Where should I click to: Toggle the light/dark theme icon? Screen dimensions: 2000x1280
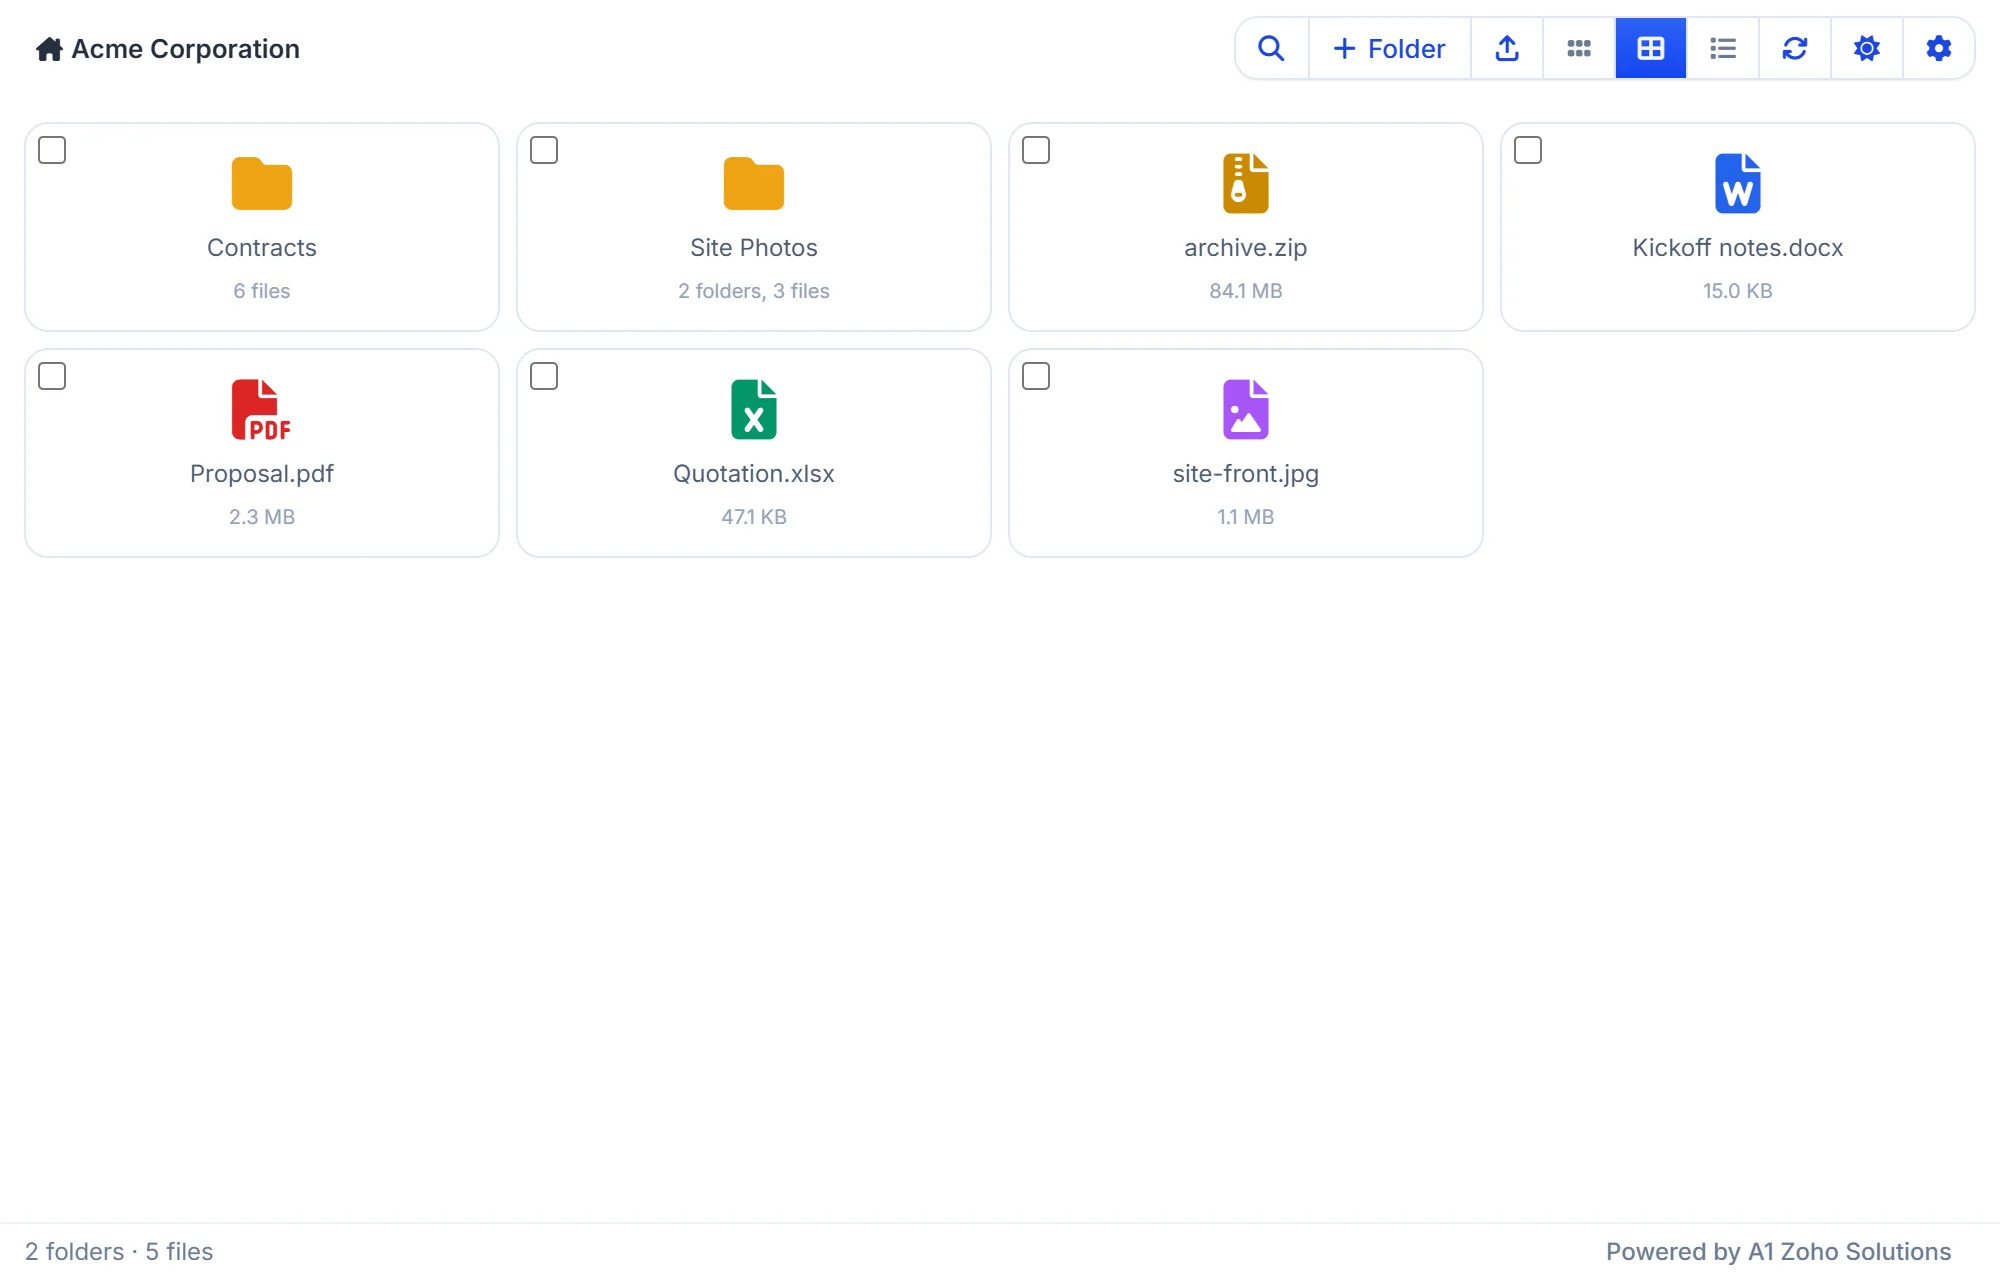point(1867,48)
